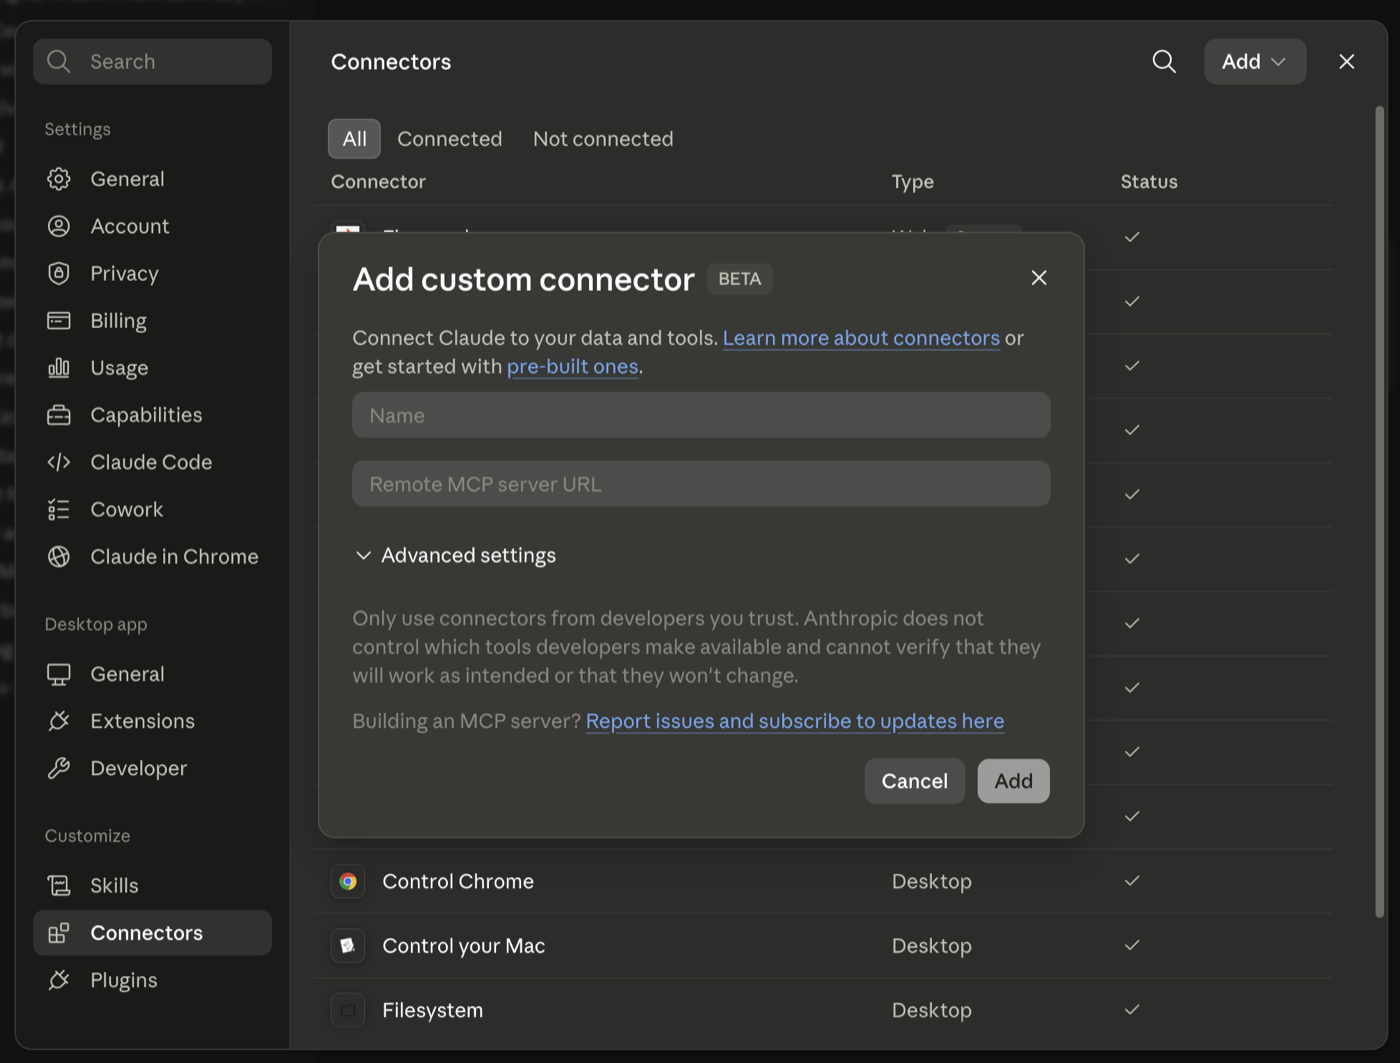Open Extensions plug icon

click(59, 721)
